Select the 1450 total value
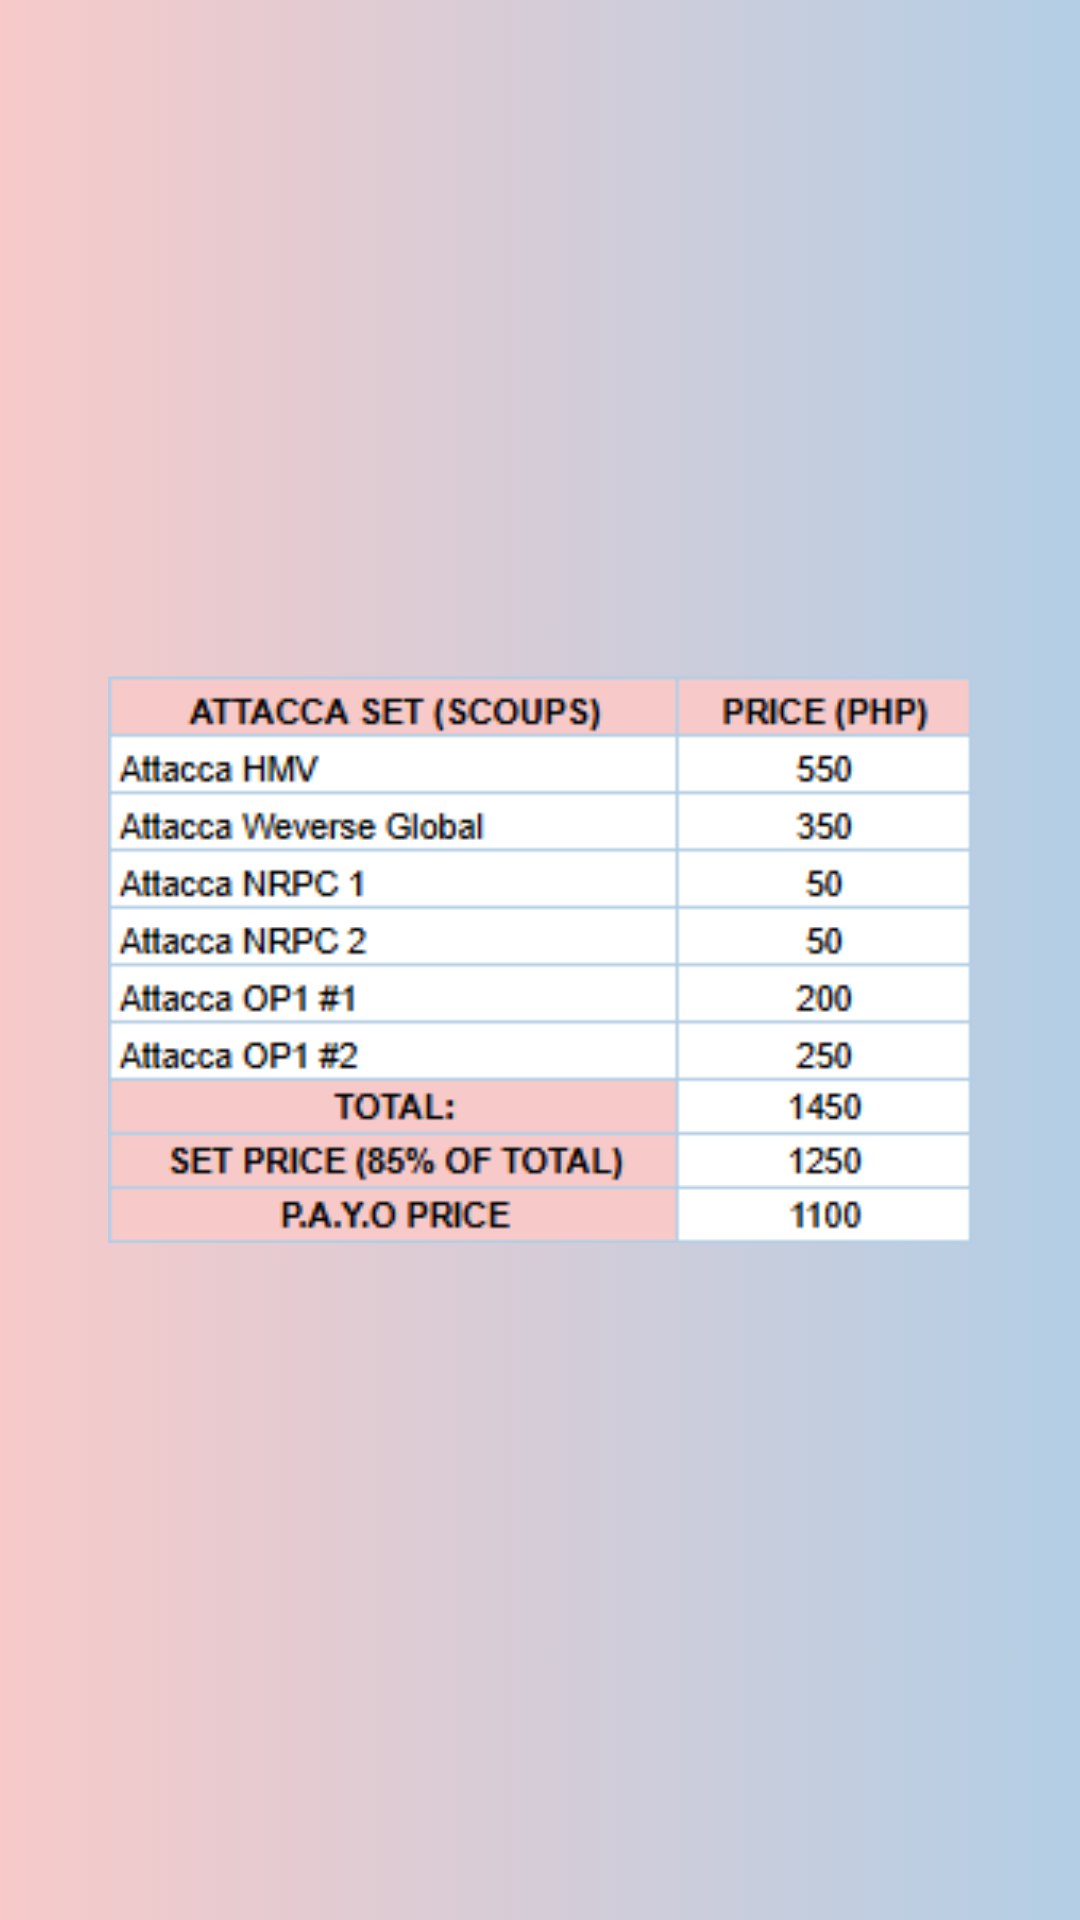This screenshot has width=1080, height=1920. [x=824, y=1107]
